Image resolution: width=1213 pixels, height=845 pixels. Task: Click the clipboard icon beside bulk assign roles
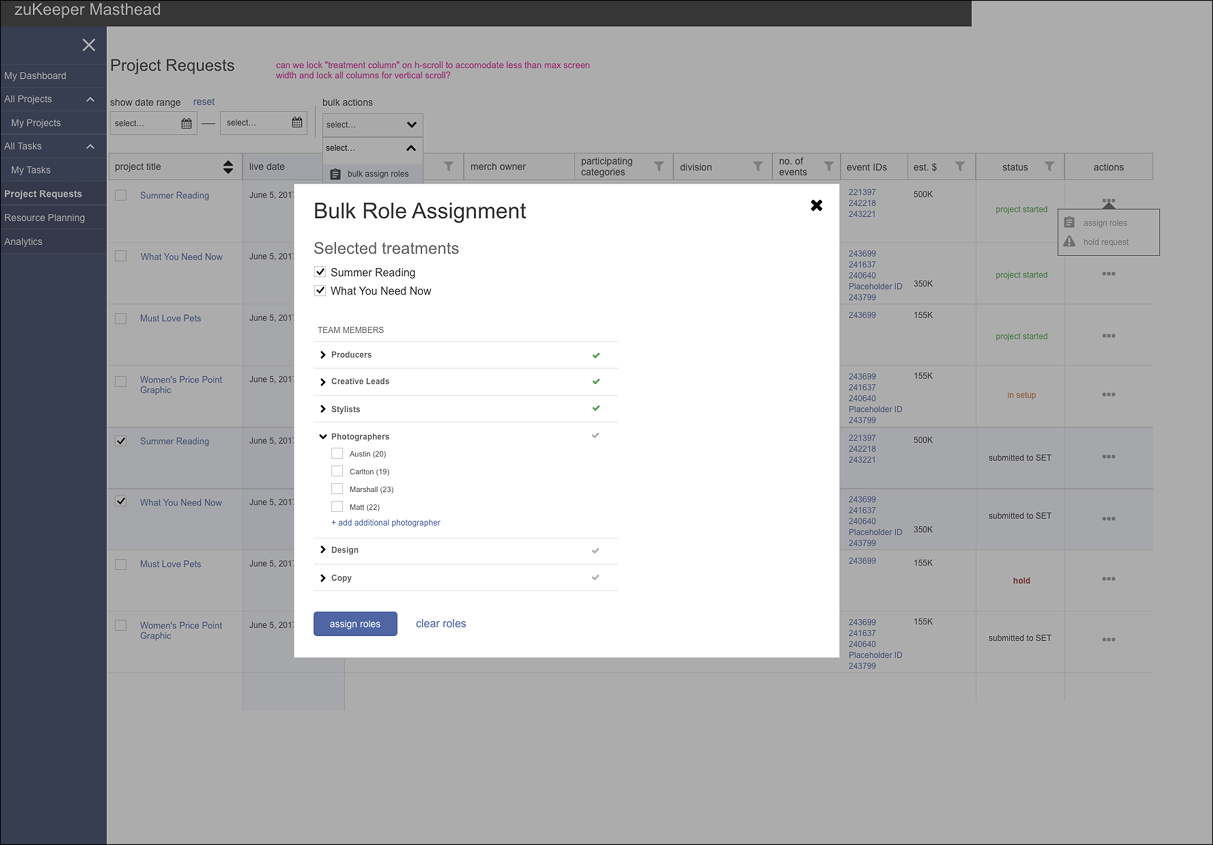[335, 172]
